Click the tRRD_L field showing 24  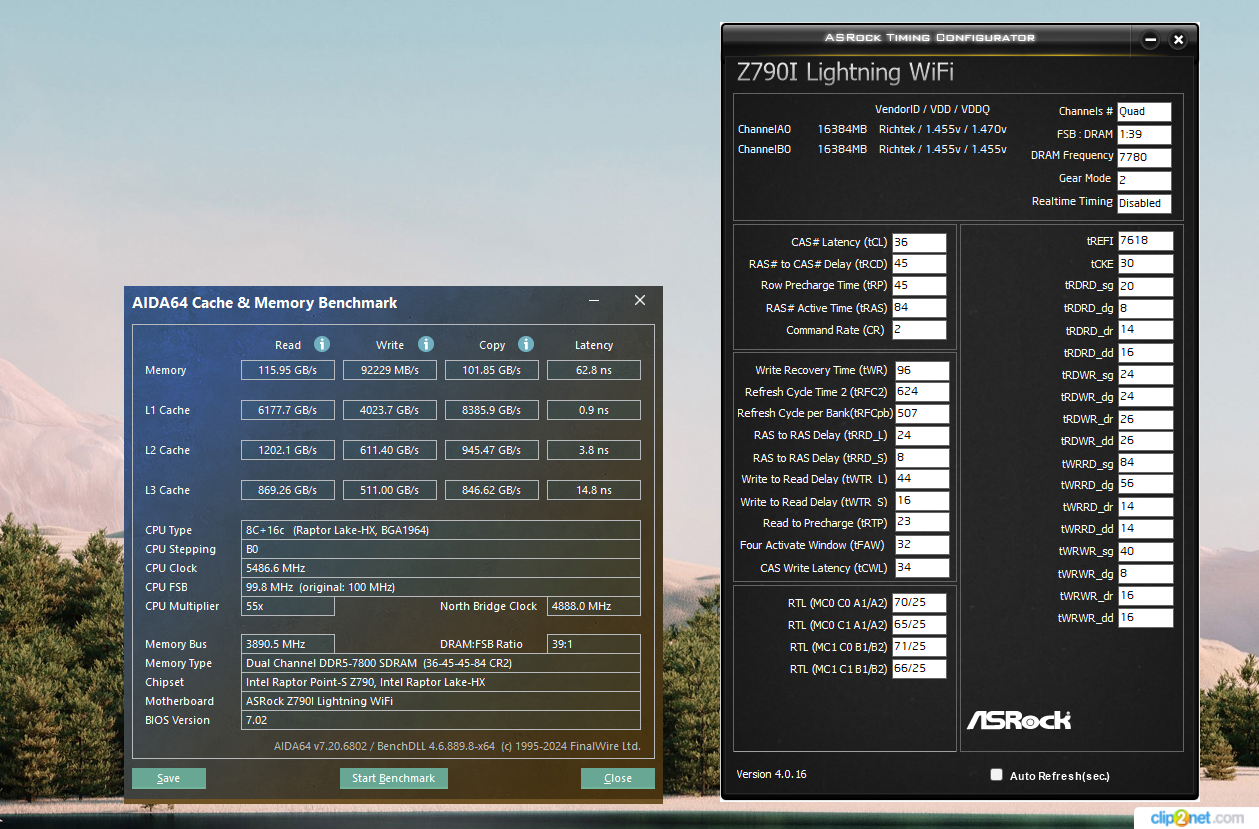click(x=922, y=435)
